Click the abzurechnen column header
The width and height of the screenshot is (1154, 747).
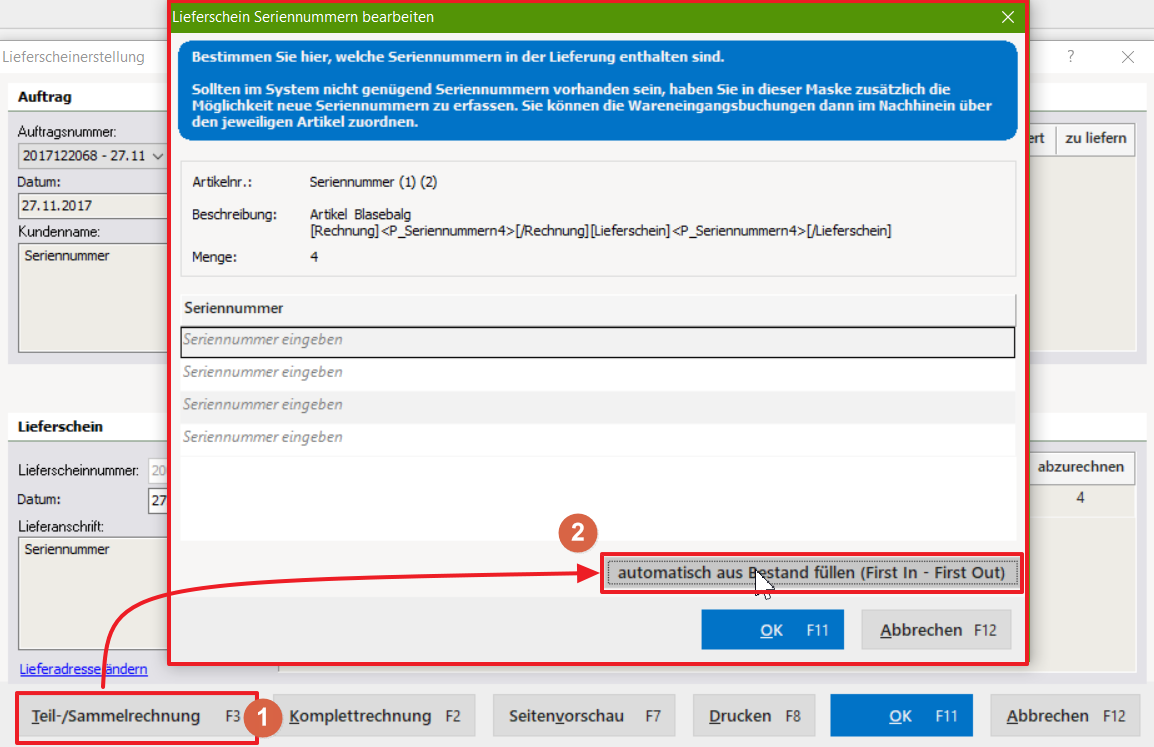pos(1080,467)
